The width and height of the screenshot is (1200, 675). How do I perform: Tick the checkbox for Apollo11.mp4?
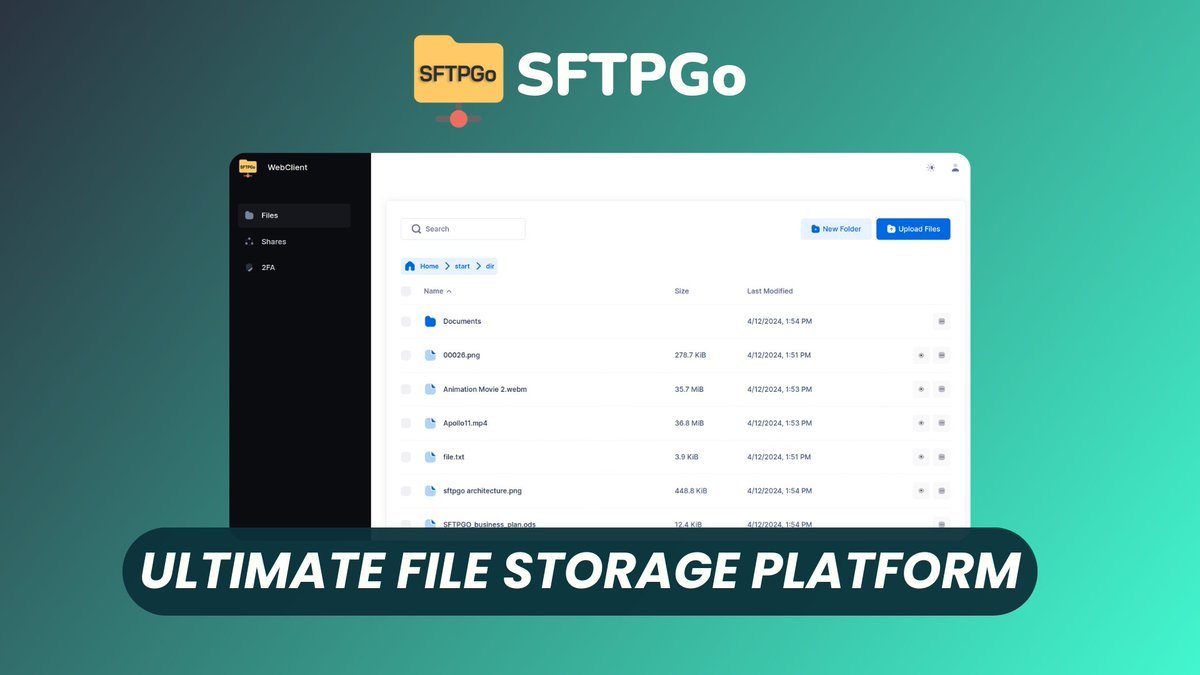tap(406, 423)
